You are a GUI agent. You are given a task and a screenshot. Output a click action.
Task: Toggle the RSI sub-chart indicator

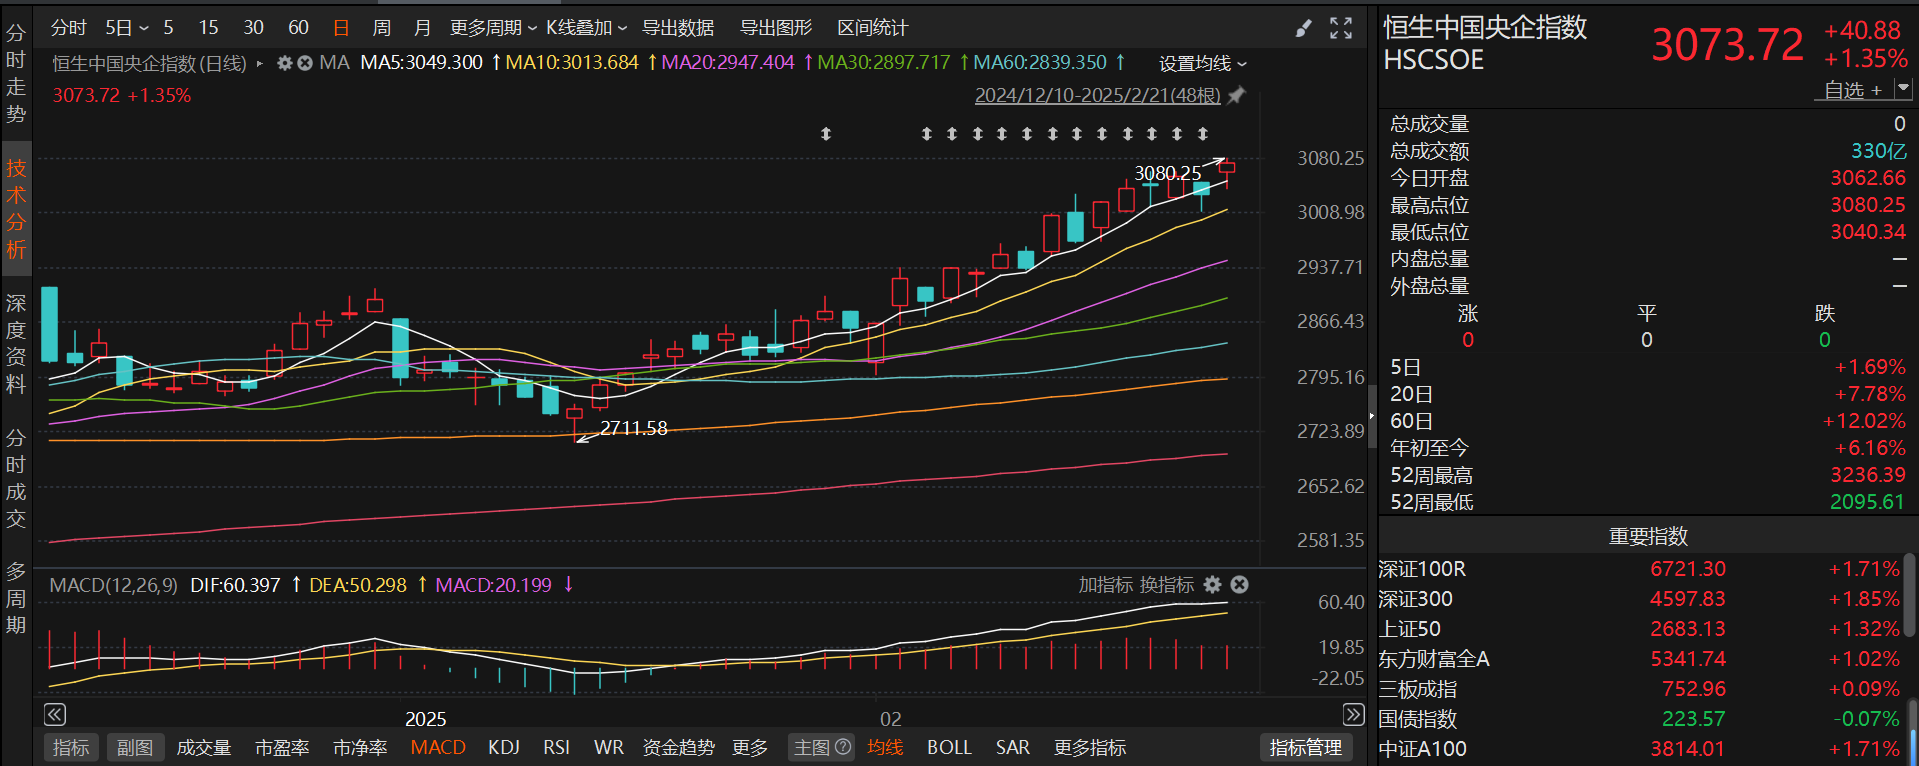(x=557, y=747)
